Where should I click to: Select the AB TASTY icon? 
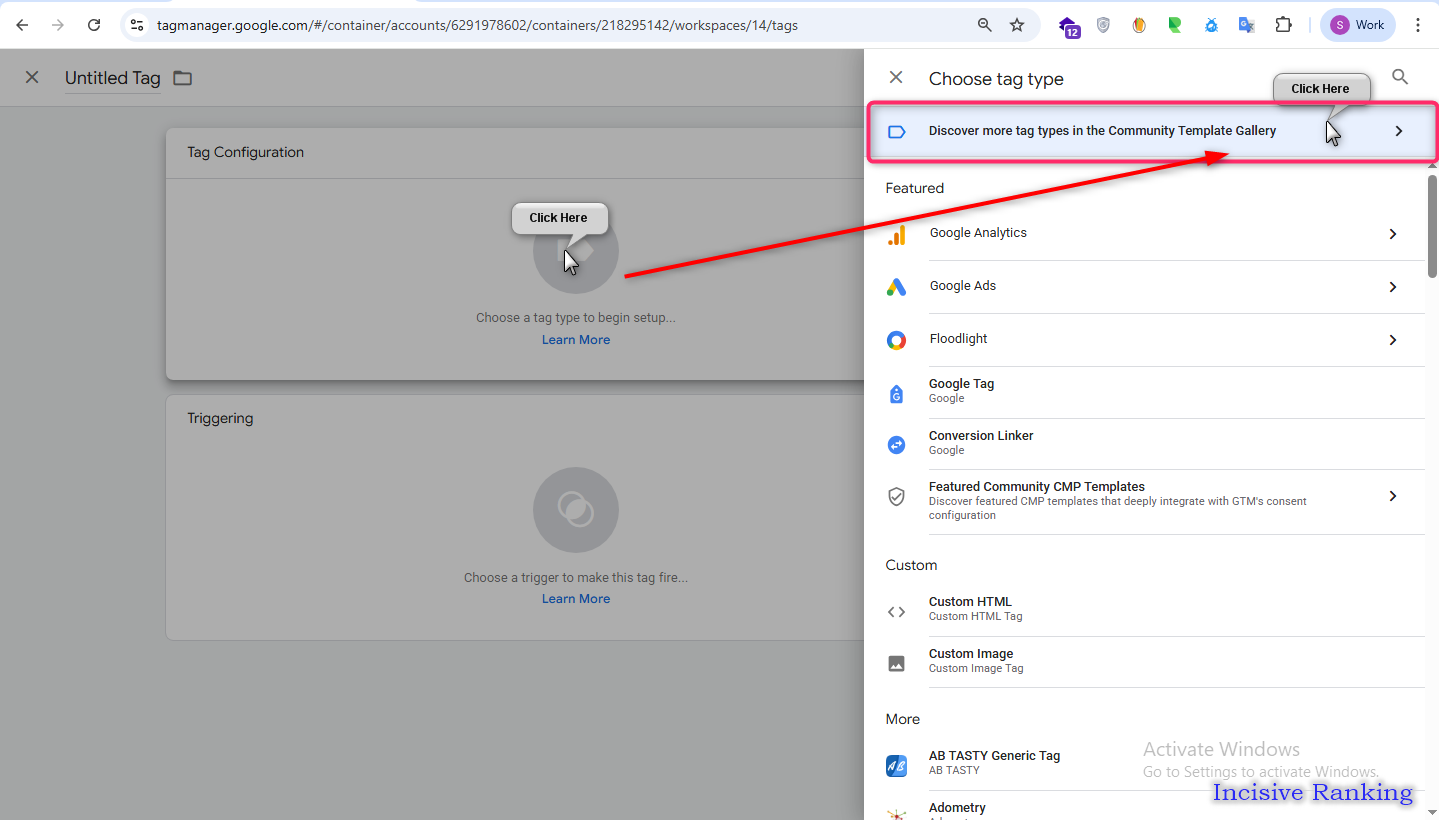pyautogui.click(x=896, y=766)
